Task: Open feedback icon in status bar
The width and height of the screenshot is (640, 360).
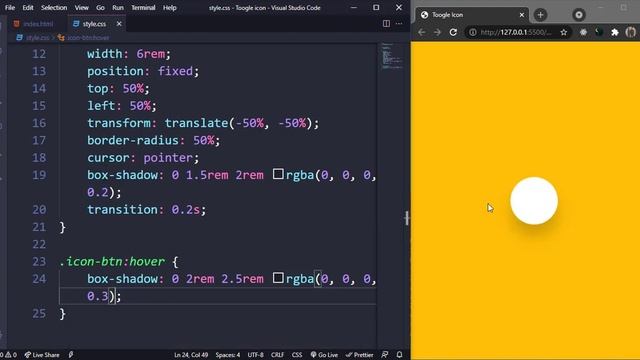Action: tap(384, 355)
